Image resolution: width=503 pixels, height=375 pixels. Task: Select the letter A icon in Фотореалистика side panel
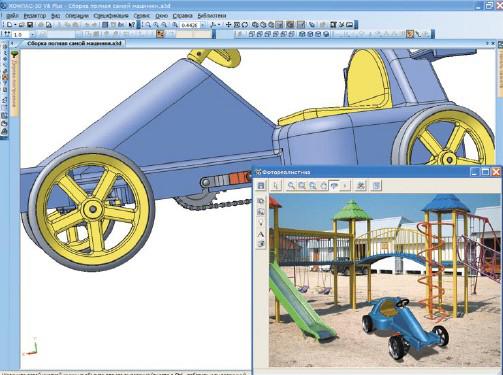261,234
